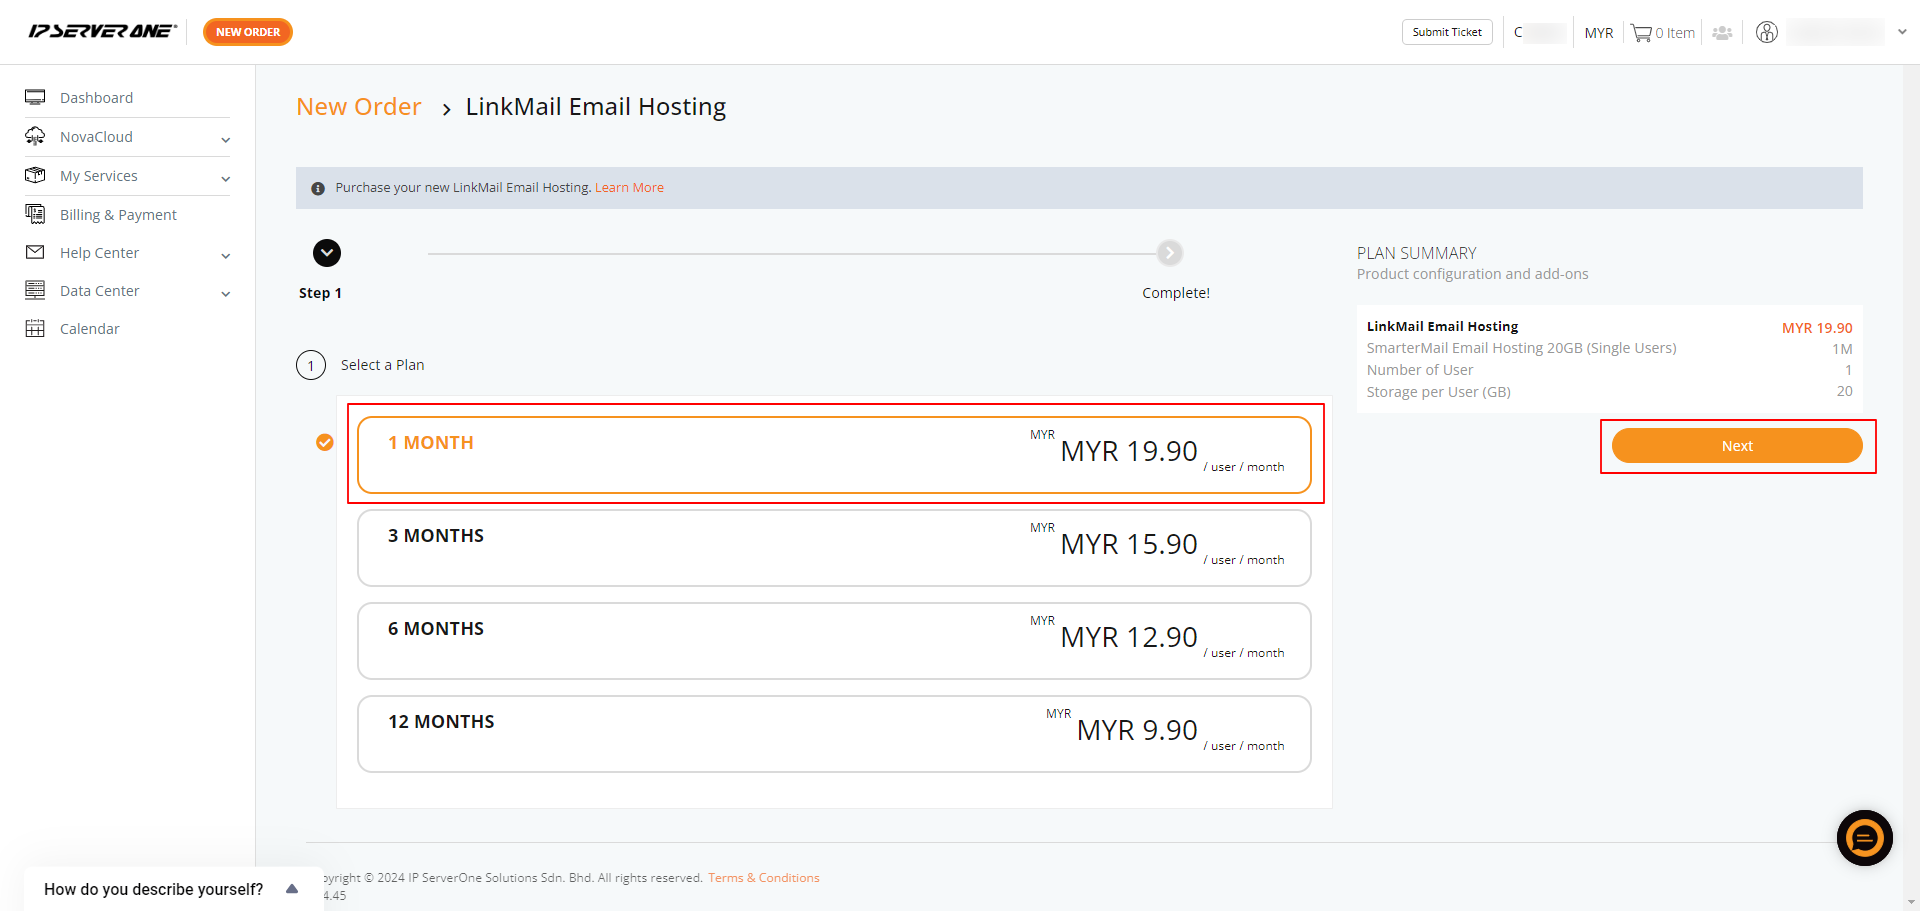Open the Learn More link
This screenshot has height=911, width=1920.
coord(629,188)
